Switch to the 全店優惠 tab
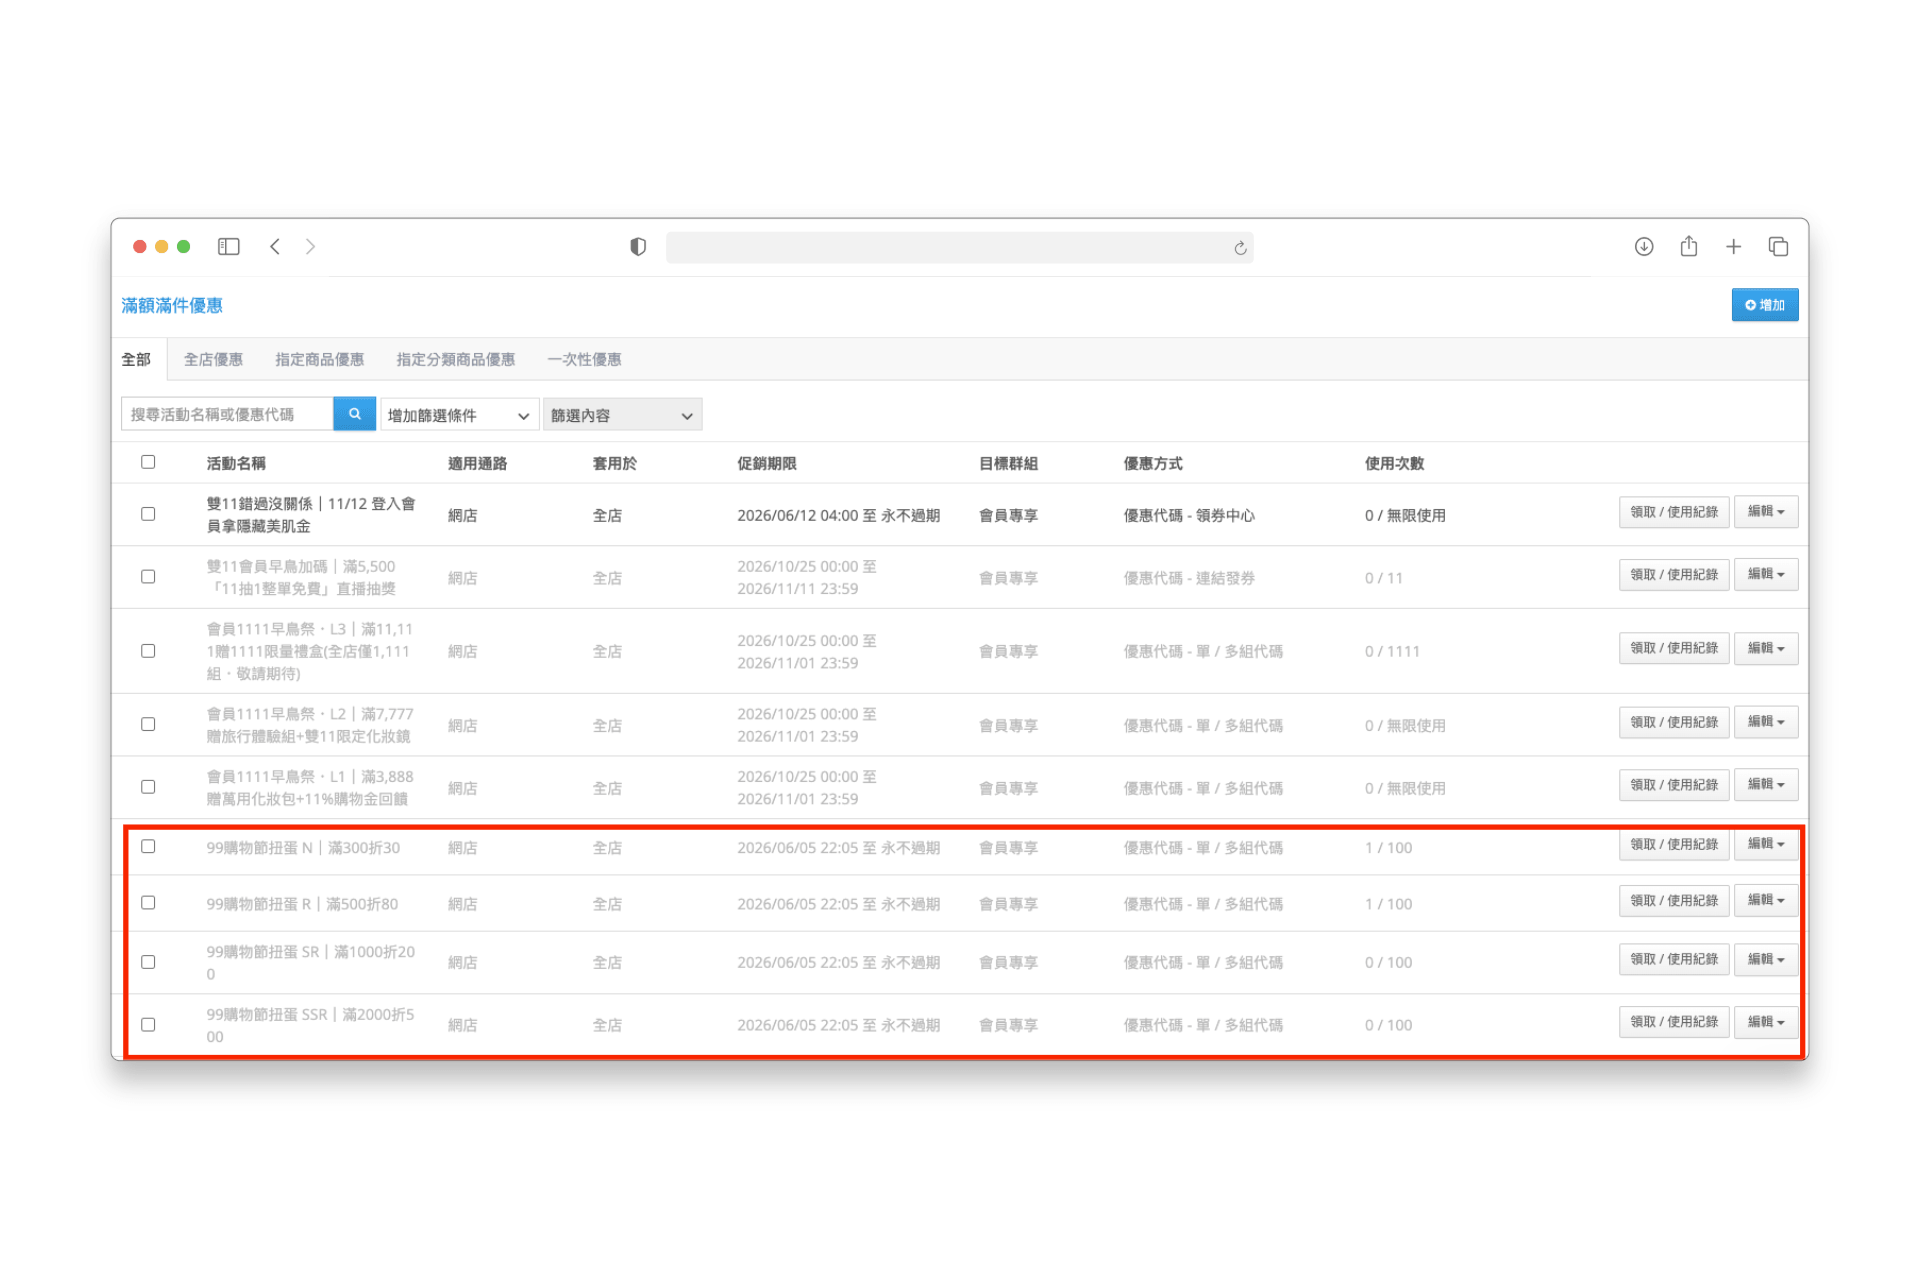Viewport: 1920px width, 1280px height. [213, 359]
